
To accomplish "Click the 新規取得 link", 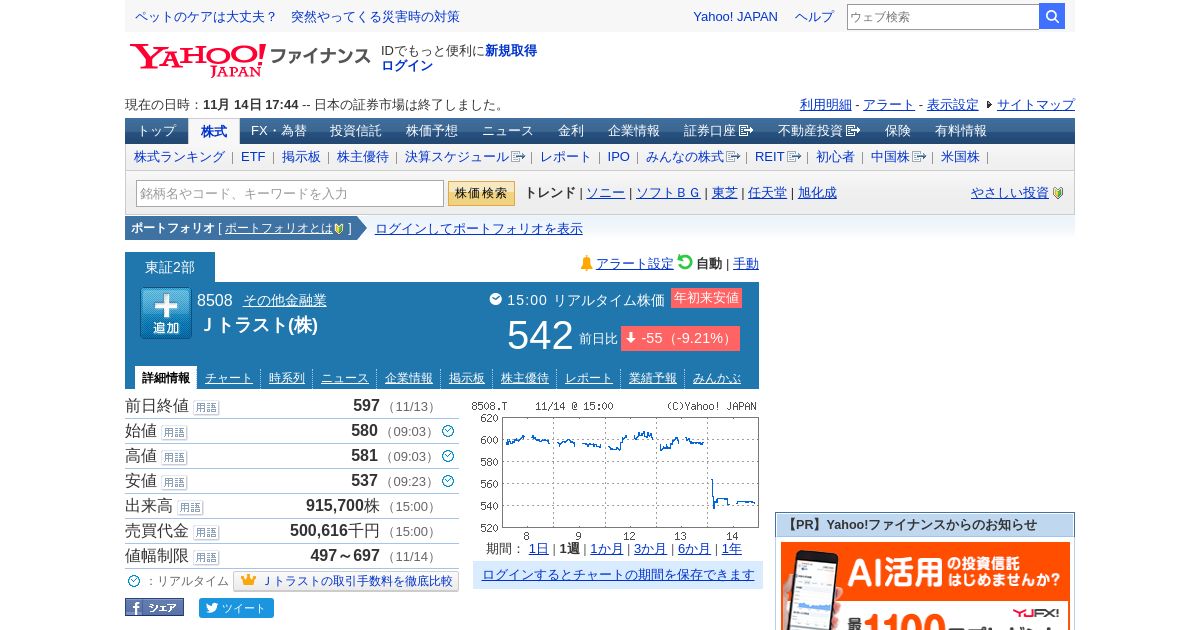I will [511, 51].
